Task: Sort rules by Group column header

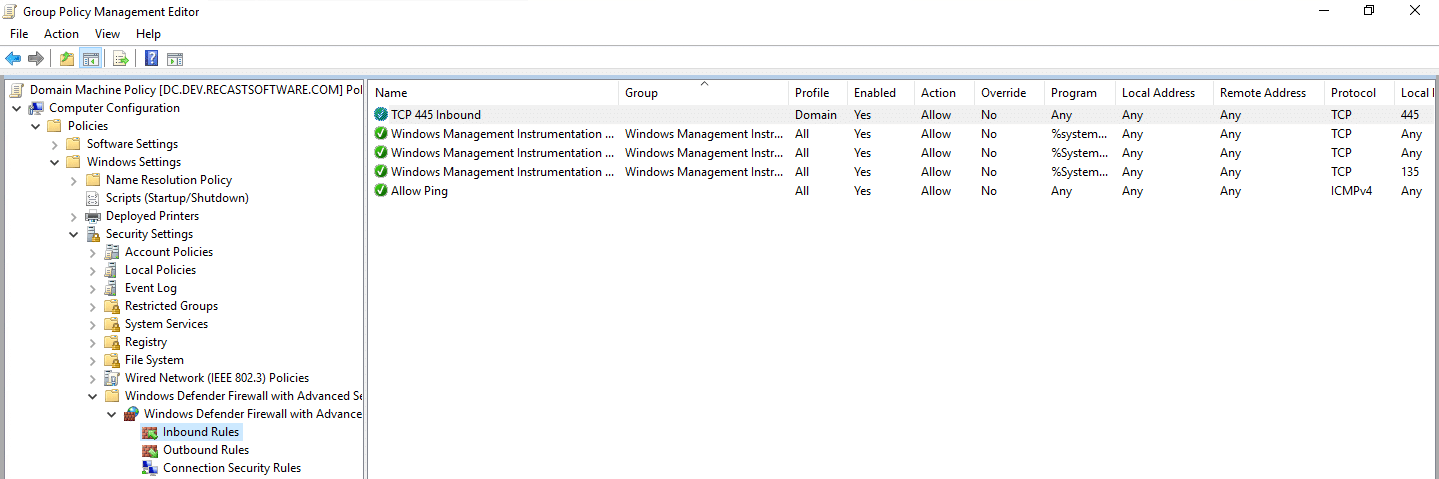Action: (x=641, y=93)
